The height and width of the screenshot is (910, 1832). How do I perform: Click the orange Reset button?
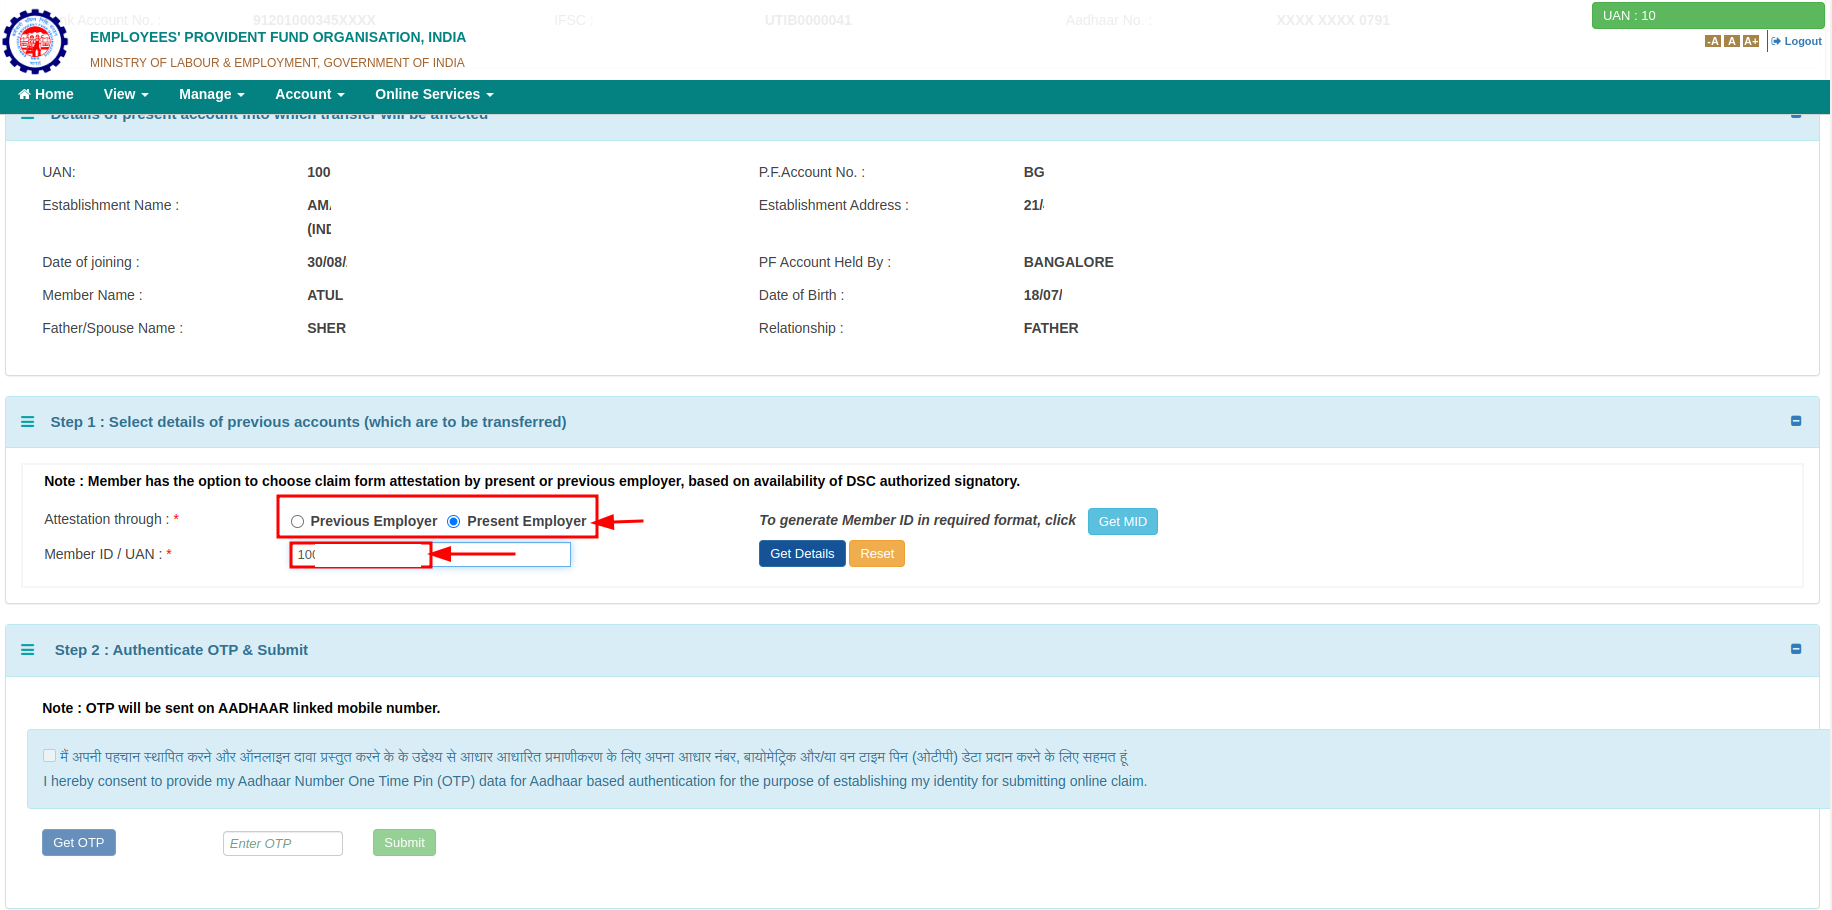(877, 554)
